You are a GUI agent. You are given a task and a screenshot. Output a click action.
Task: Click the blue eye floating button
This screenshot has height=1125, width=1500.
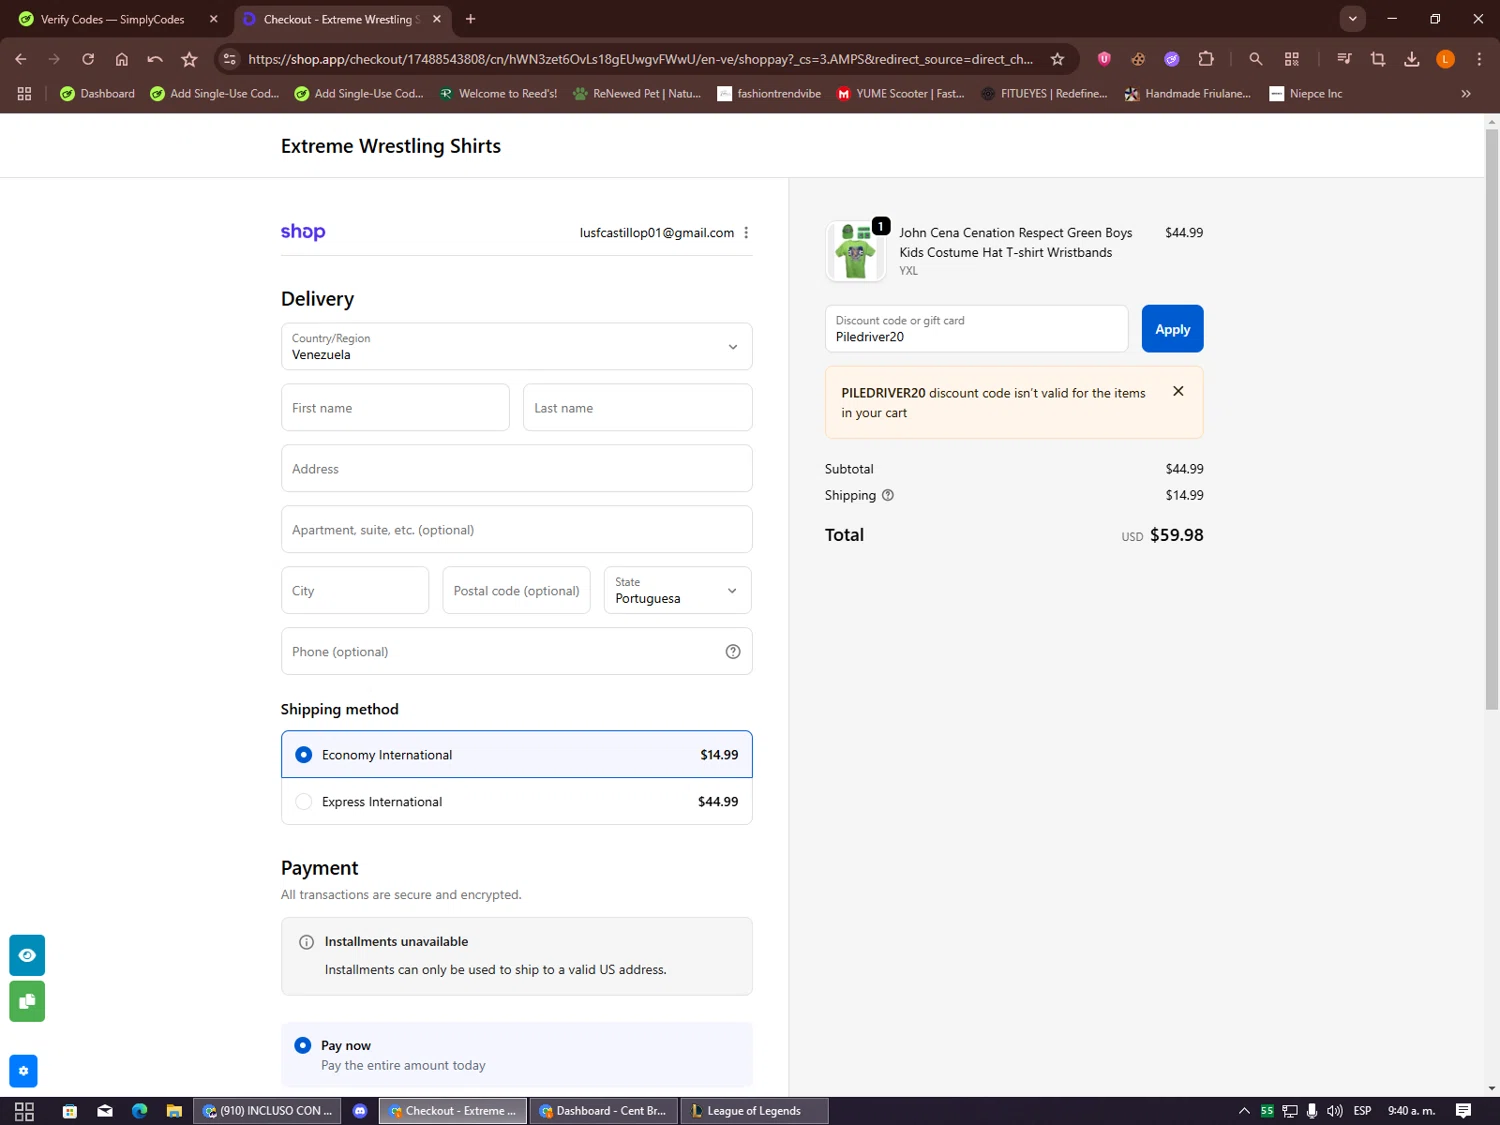(x=27, y=955)
